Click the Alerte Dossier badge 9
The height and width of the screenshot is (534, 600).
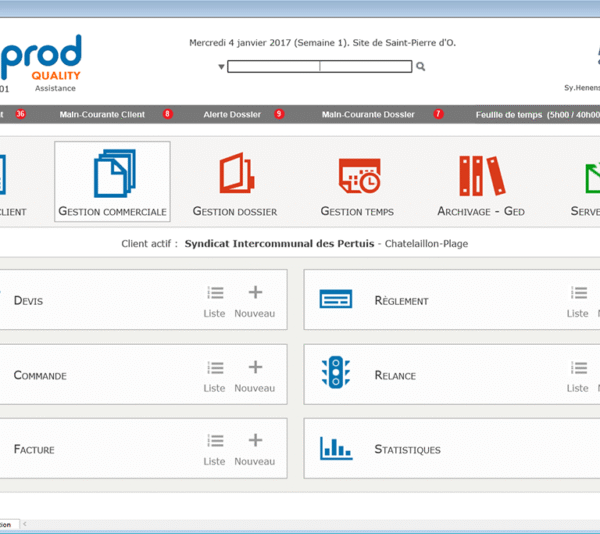tap(279, 114)
